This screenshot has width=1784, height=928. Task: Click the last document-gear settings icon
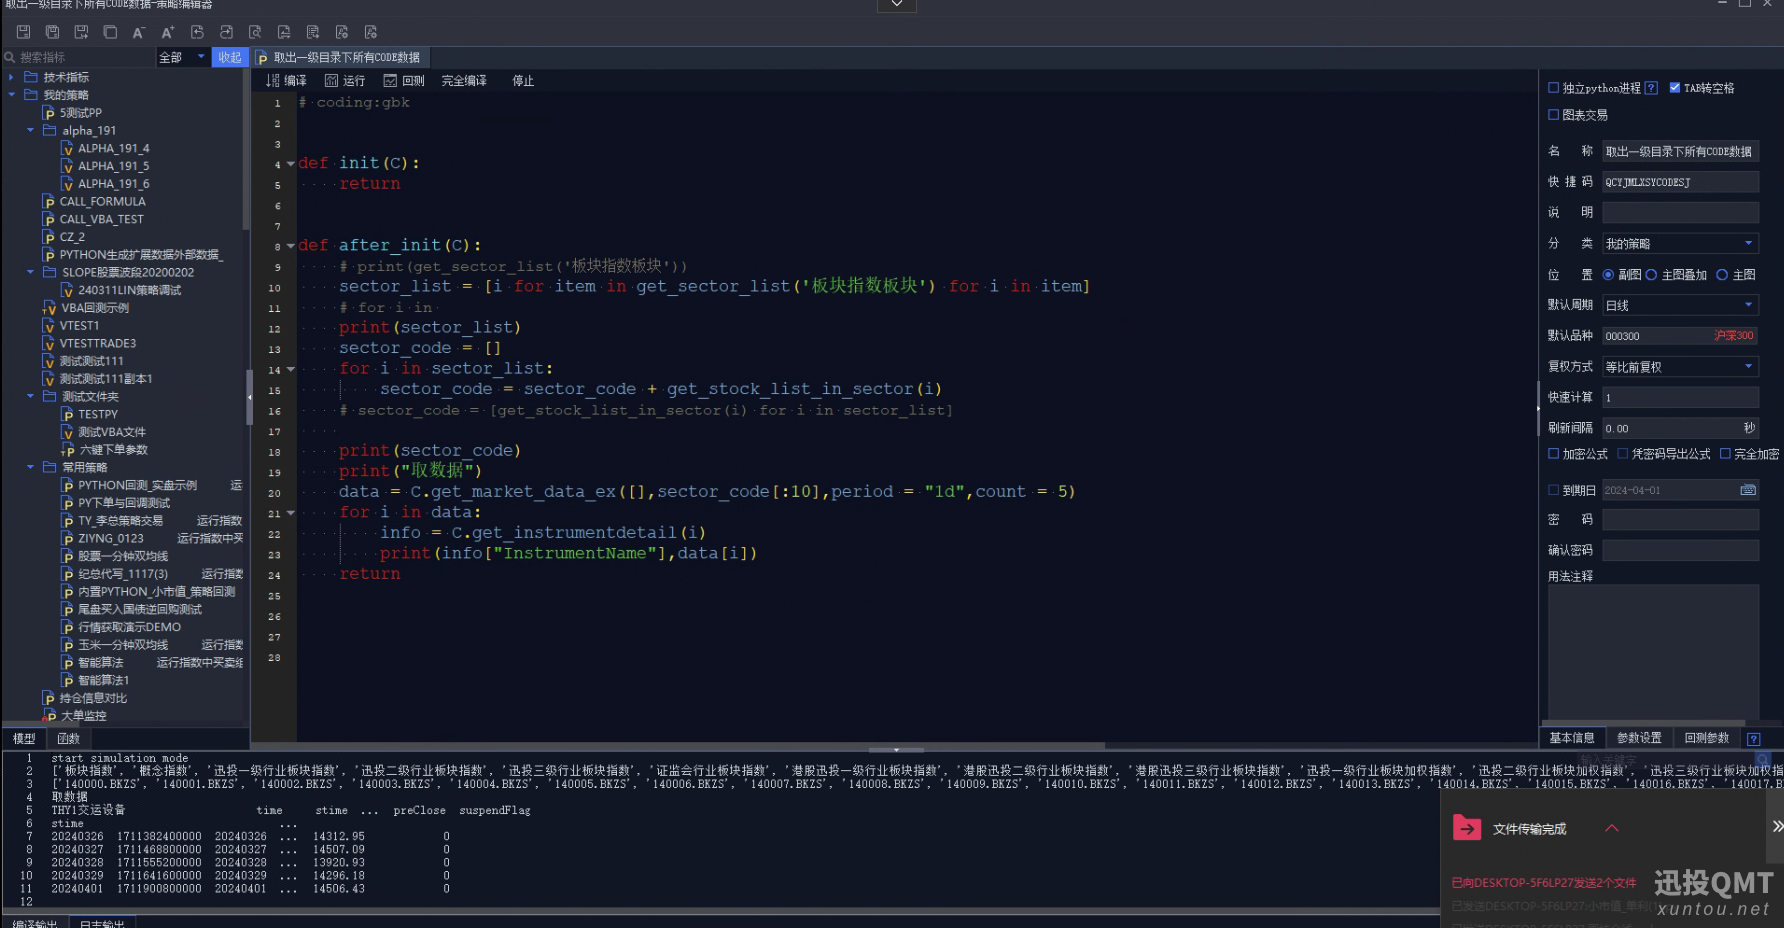[371, 32]
